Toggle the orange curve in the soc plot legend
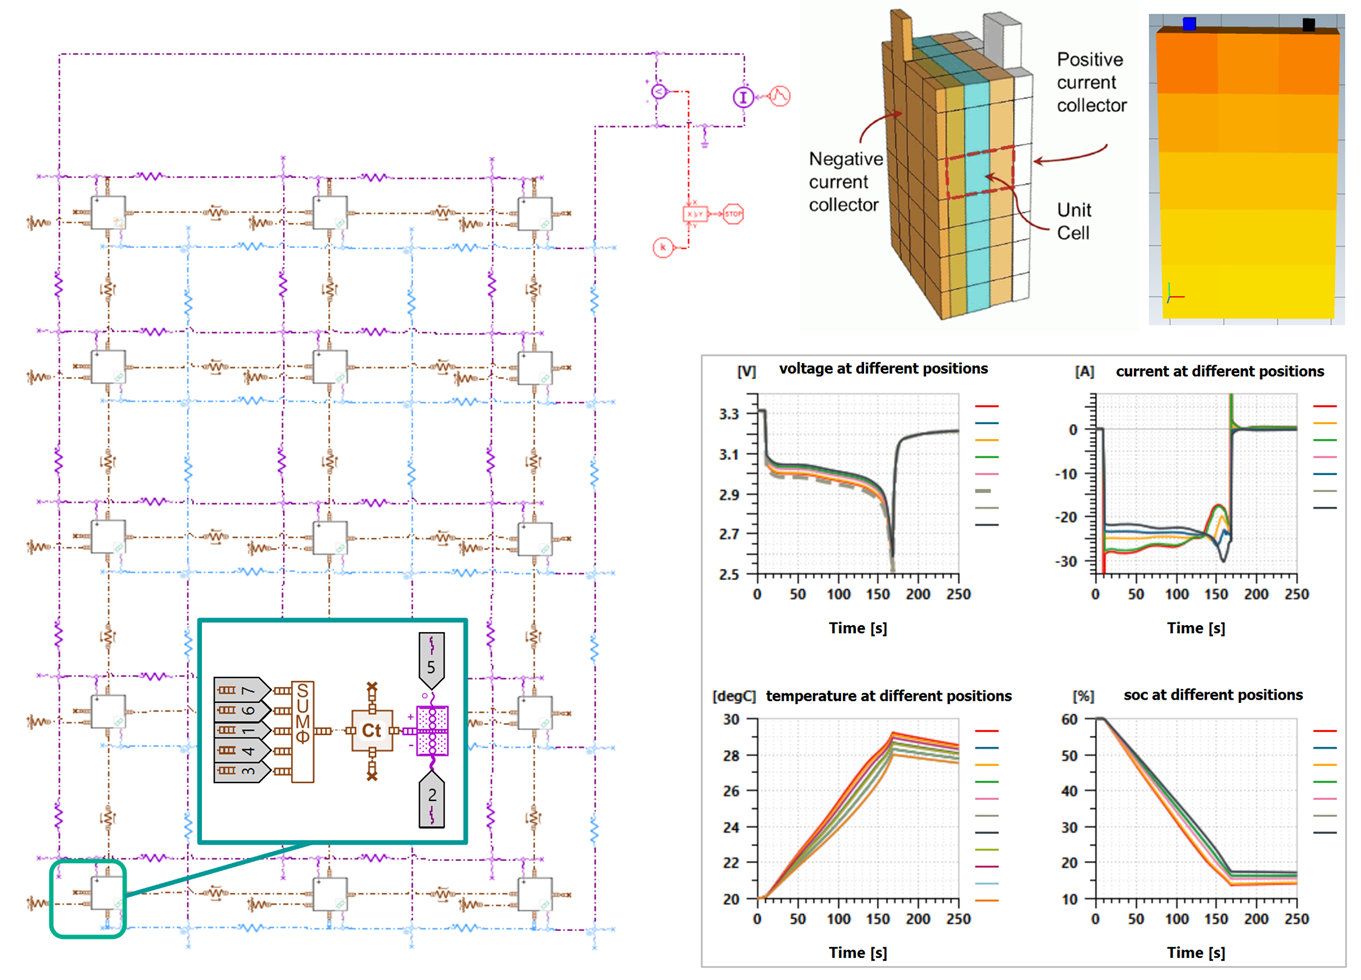1361x980 pixels. [x=1324, y=765]
